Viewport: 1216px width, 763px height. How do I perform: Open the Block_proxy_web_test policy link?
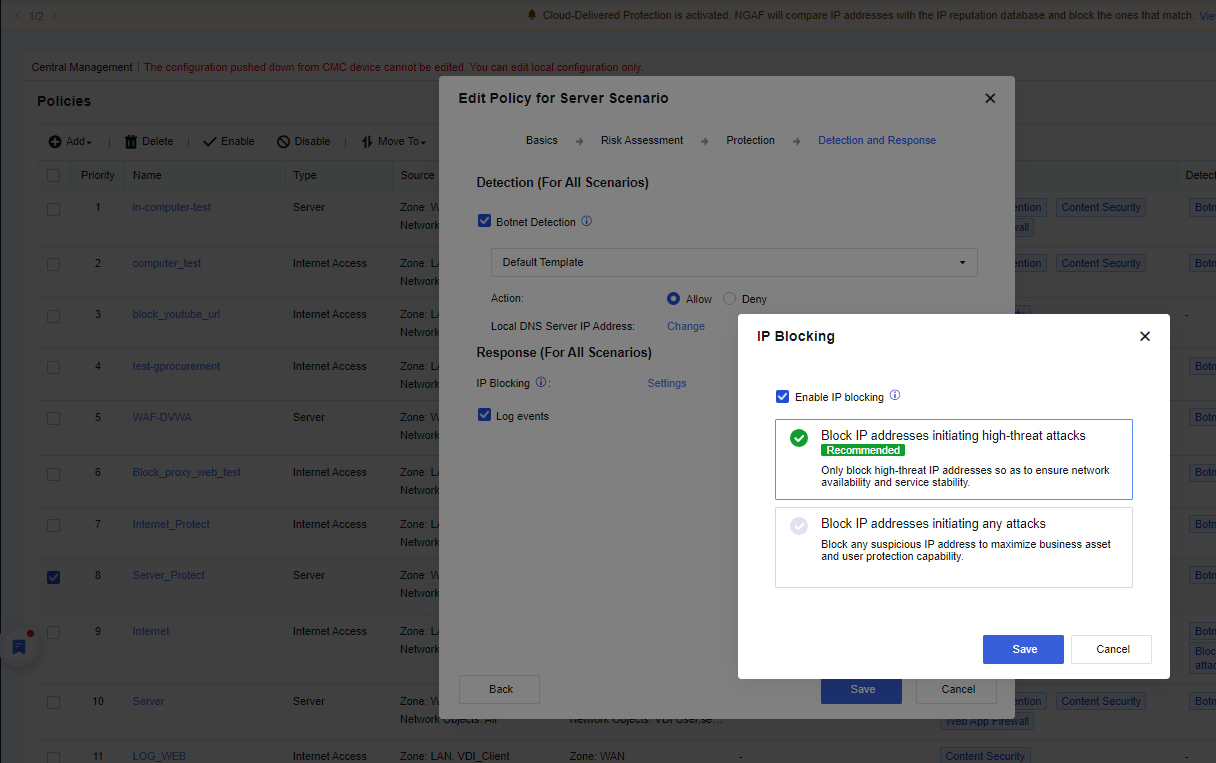(x=187, y=472)
